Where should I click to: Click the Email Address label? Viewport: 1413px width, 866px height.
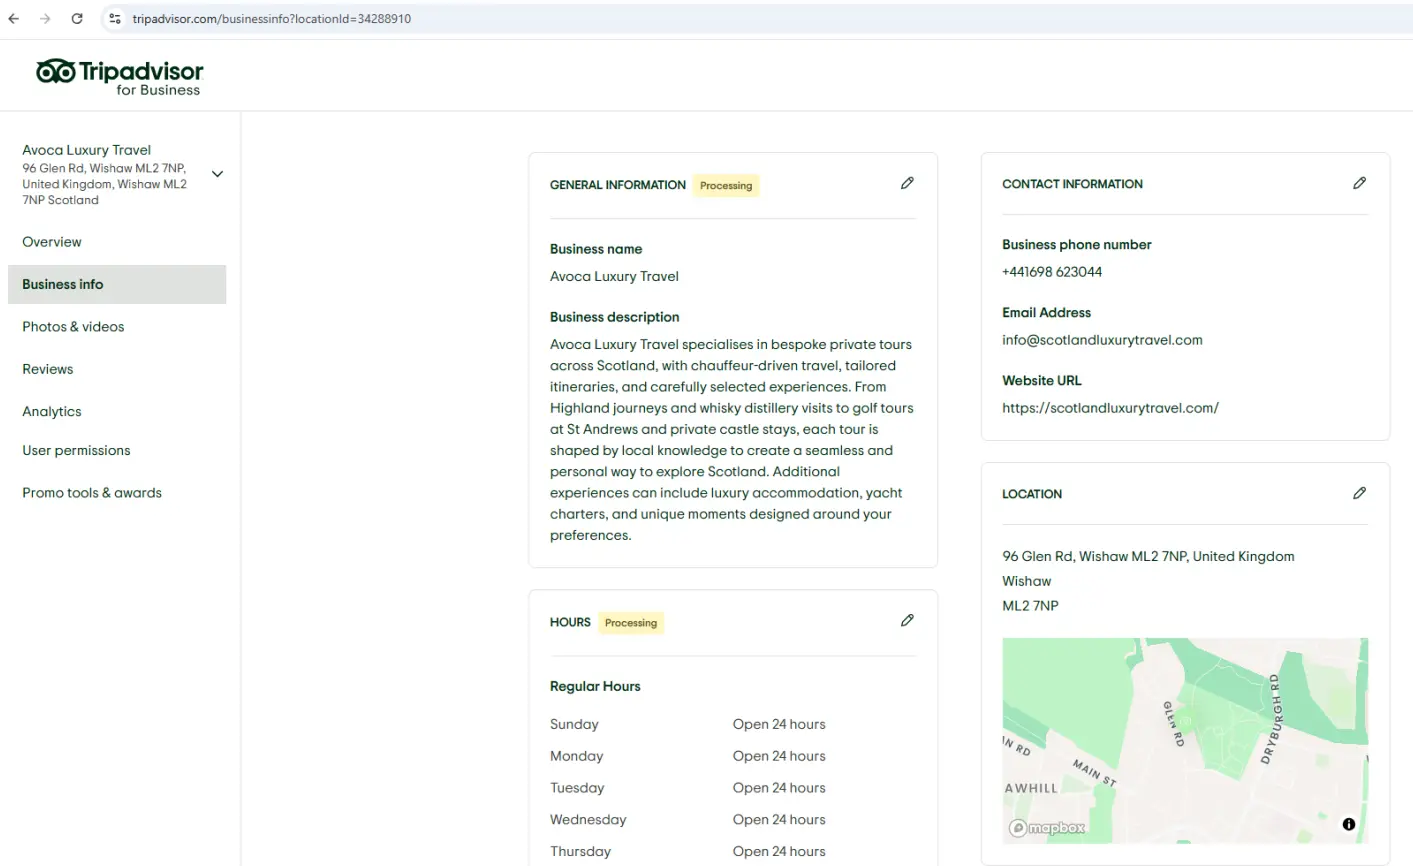pos(1046,312)
